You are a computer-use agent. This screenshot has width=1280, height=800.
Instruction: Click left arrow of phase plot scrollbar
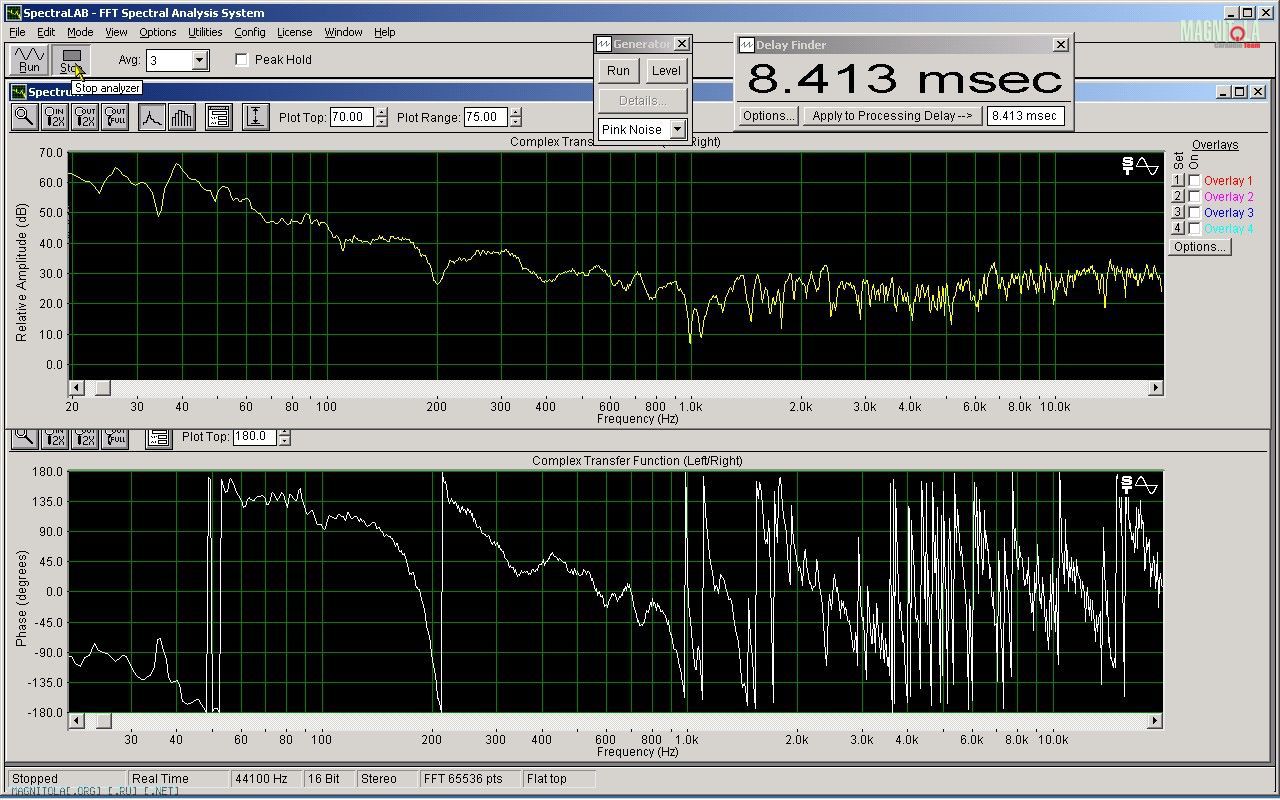click(75, 720)
